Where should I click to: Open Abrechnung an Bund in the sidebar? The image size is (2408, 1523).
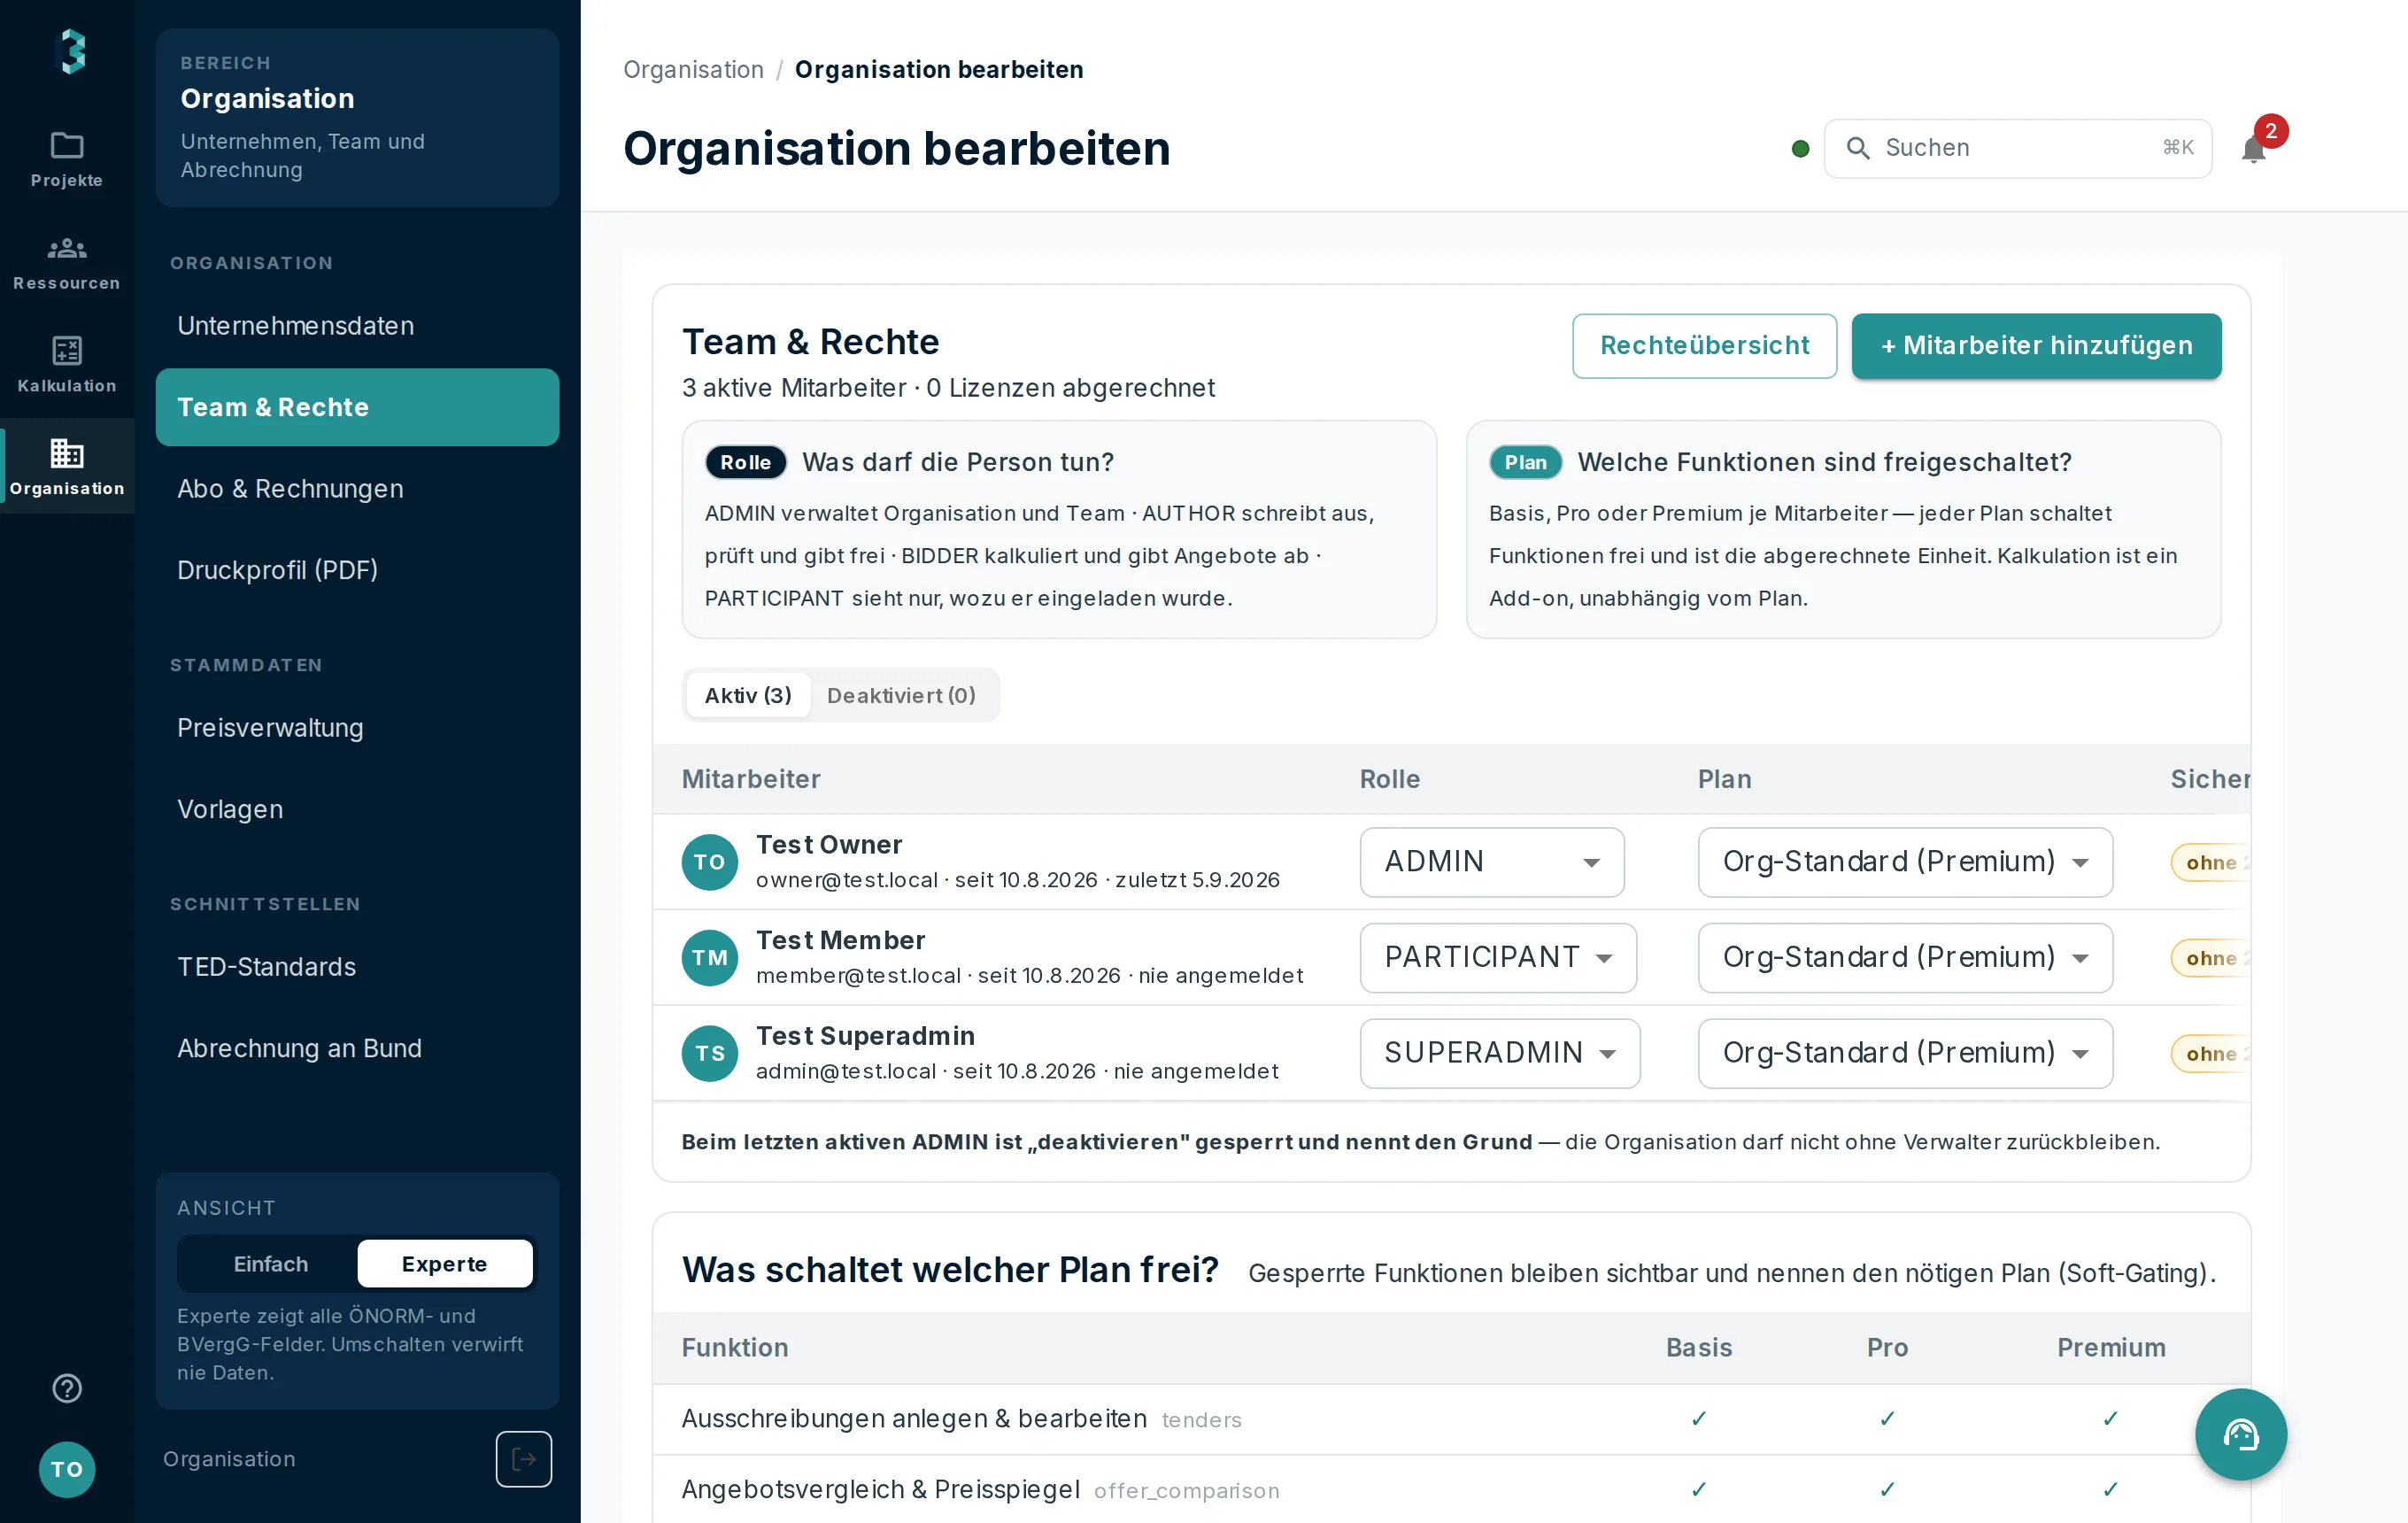pyautogui.click(x=357, y=1048)
